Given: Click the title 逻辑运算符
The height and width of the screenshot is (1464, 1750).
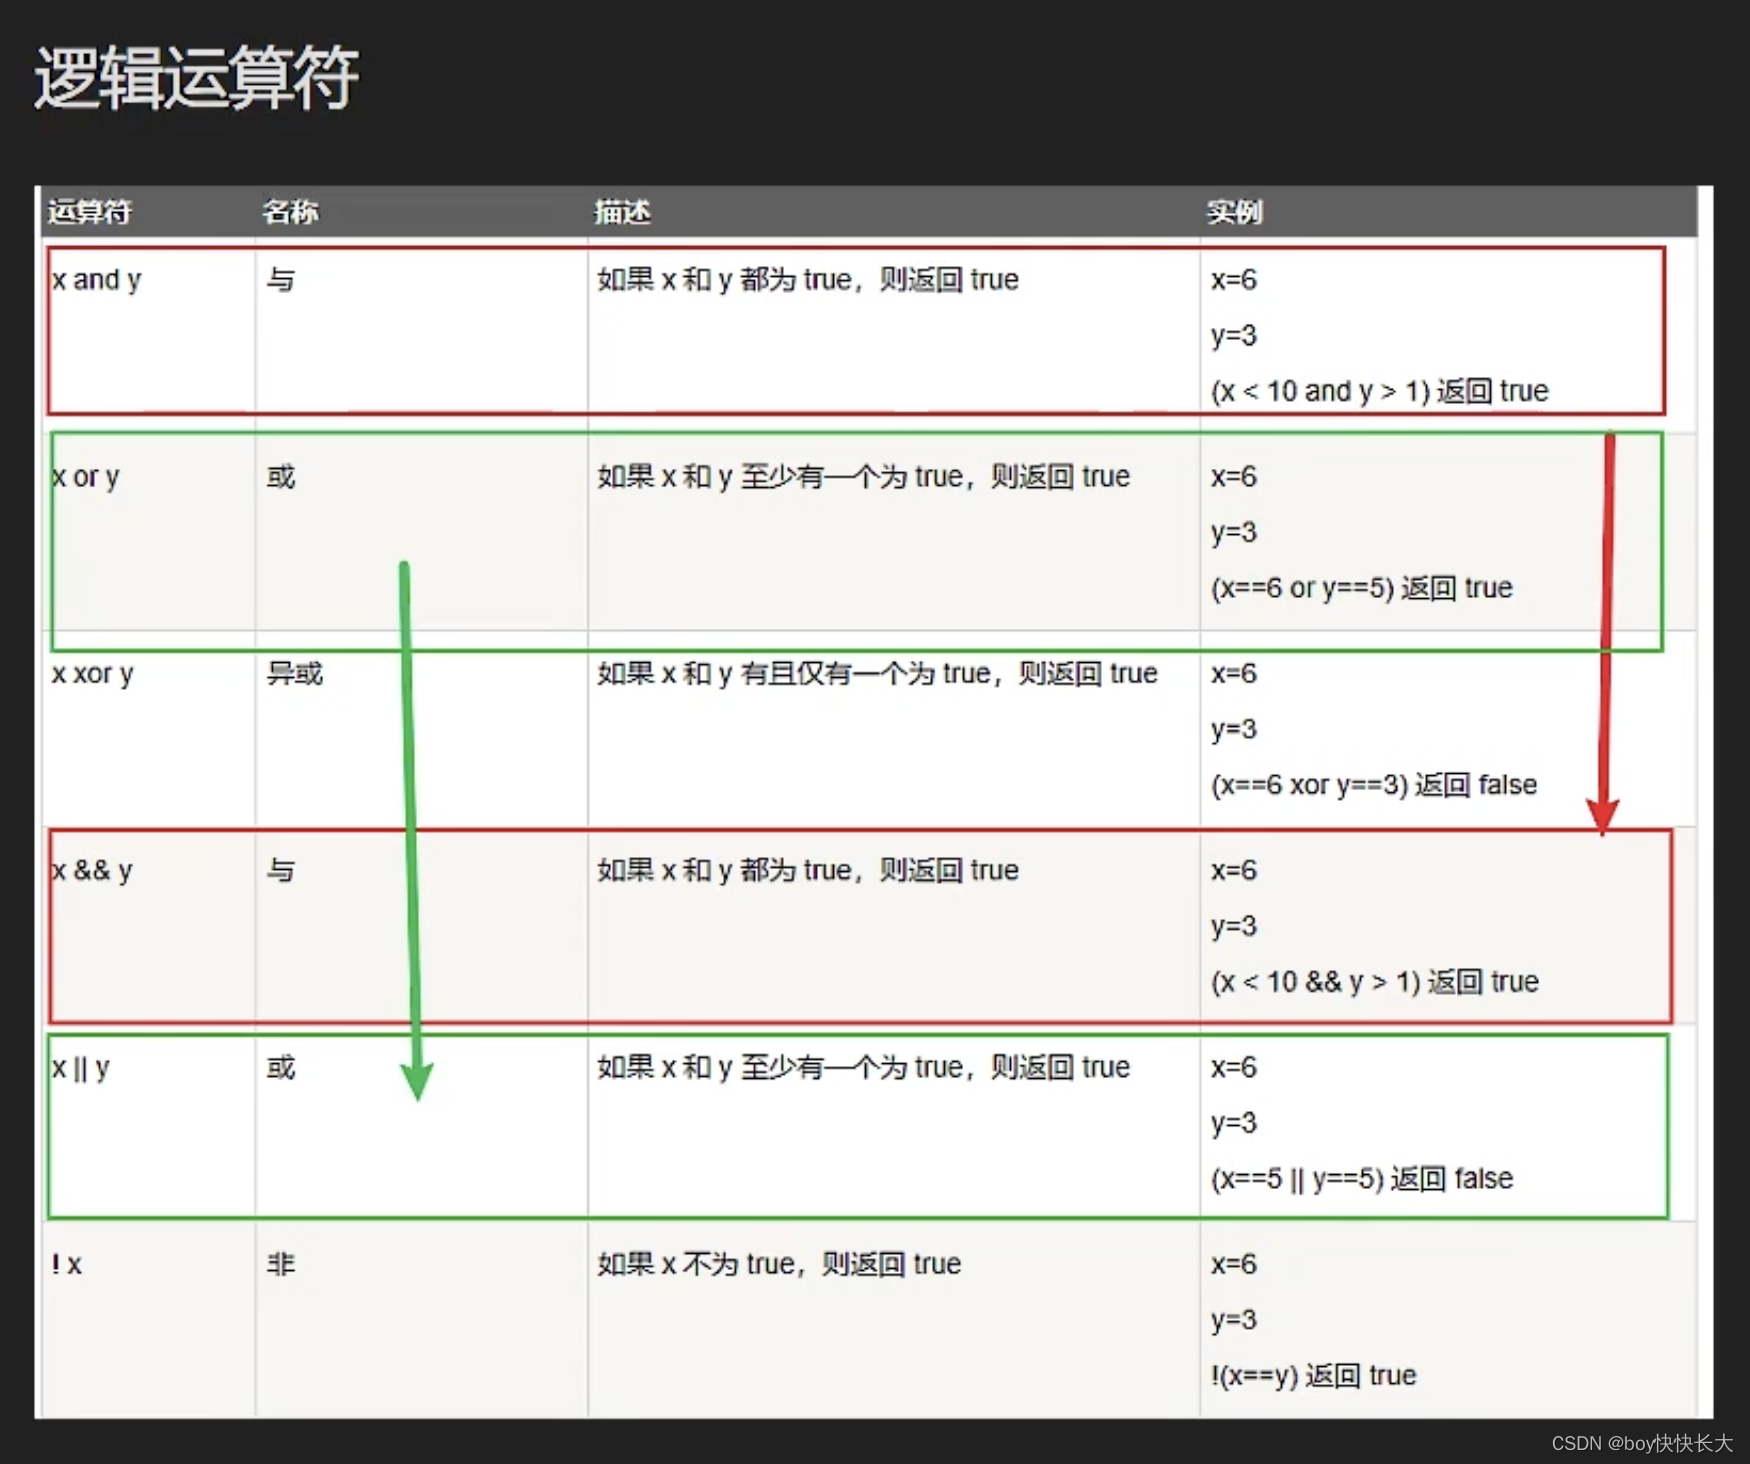Looking at the screenshot, I should click(196, 77).
